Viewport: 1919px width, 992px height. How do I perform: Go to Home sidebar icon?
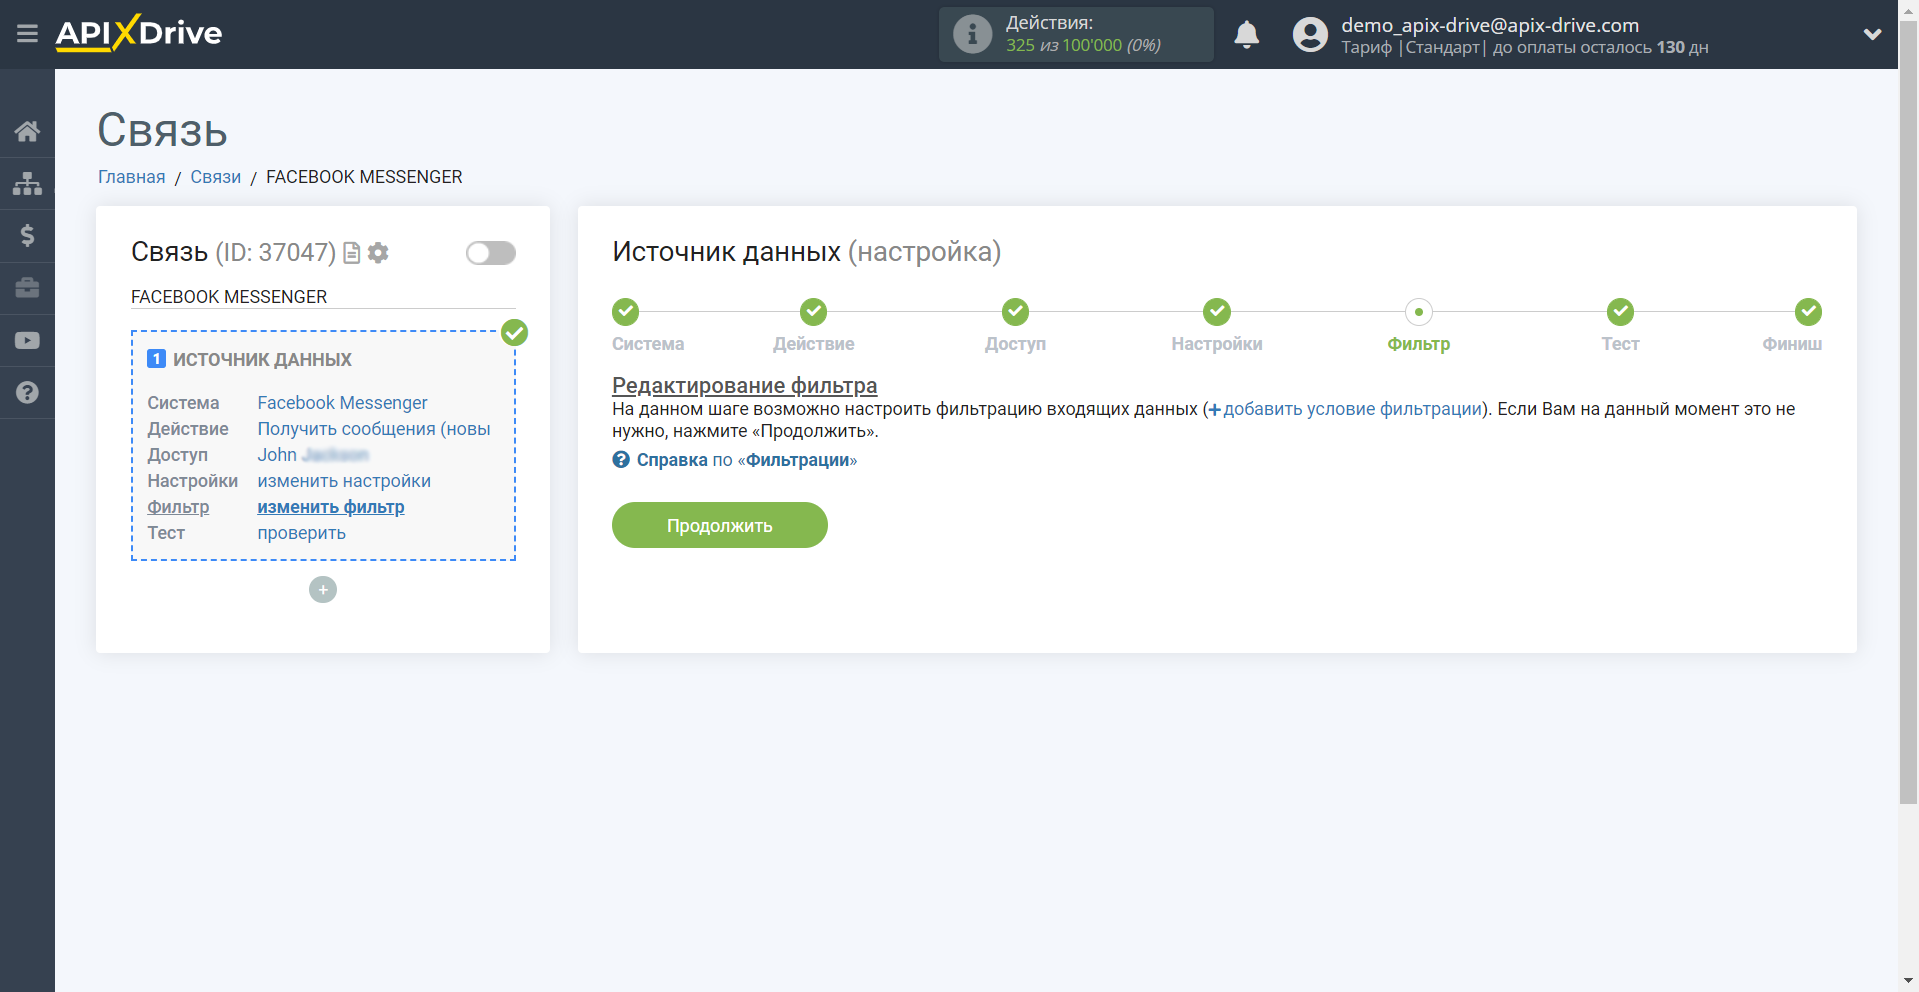coord(27,131)
